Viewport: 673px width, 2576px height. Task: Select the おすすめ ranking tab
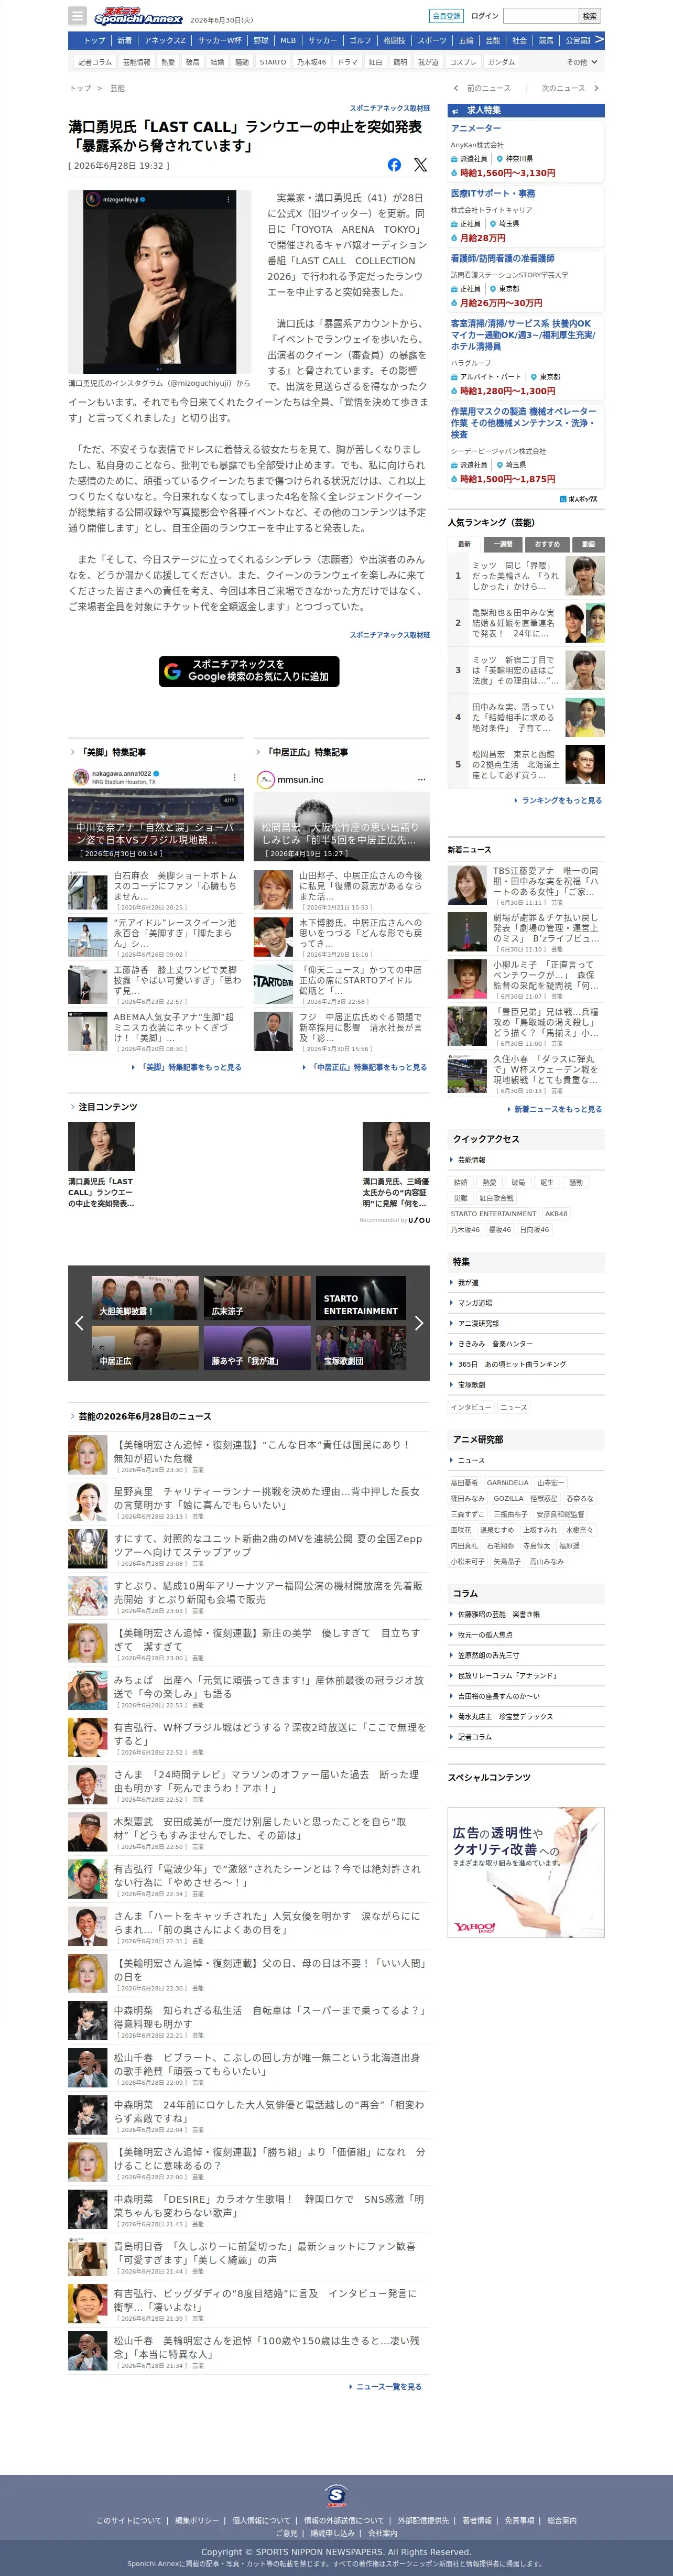point(547,544)
